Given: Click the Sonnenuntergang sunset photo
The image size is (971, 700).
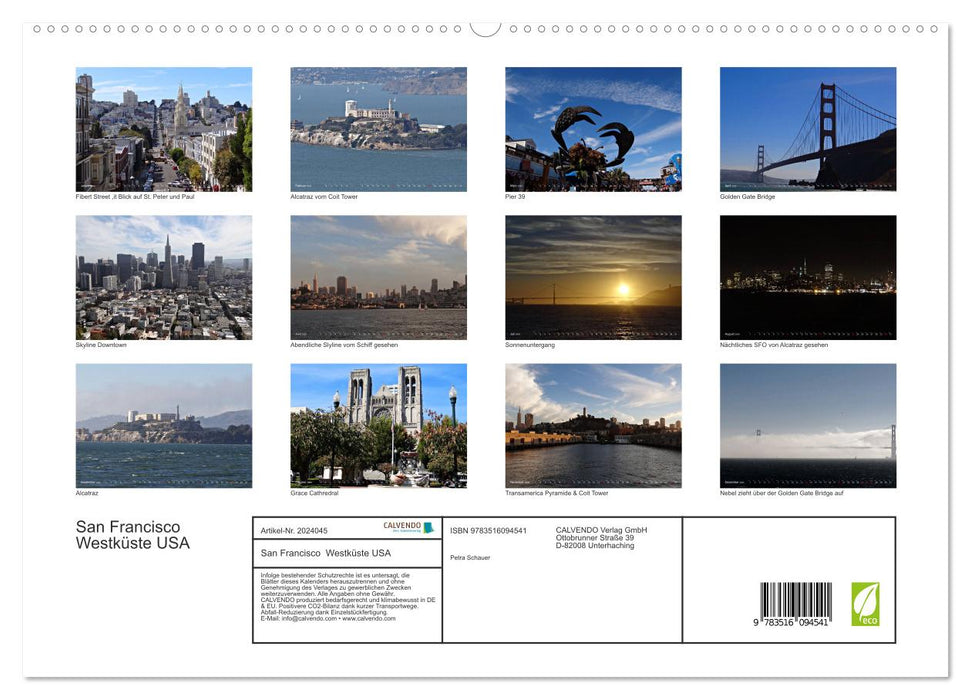Looking at the screenshot, I should (592, 276).
